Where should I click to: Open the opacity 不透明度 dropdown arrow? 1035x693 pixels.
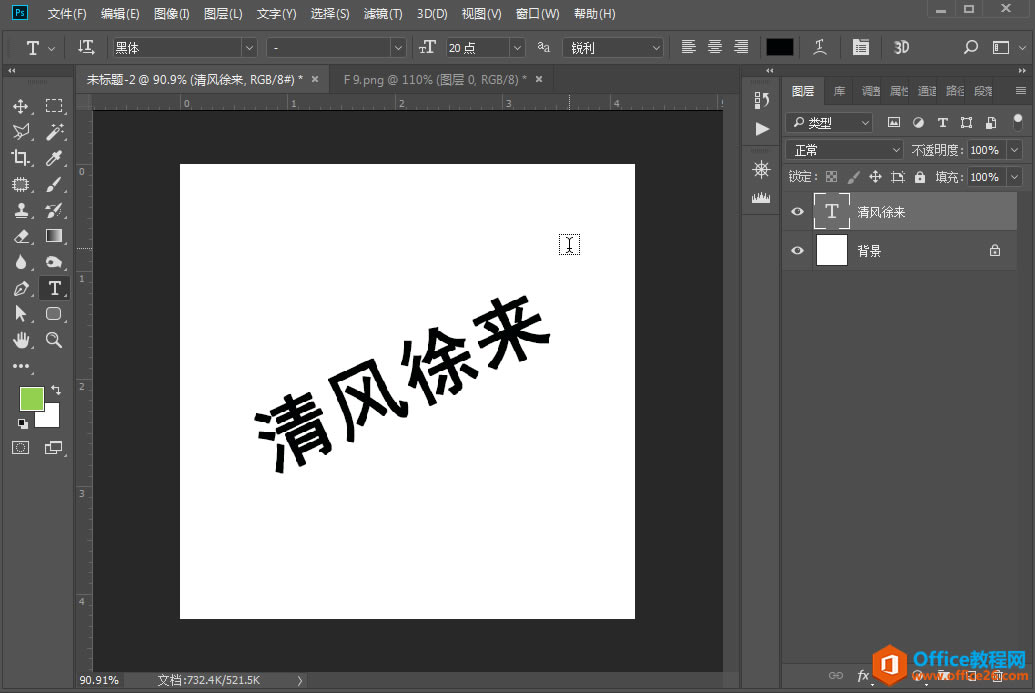coord(1015,150)
